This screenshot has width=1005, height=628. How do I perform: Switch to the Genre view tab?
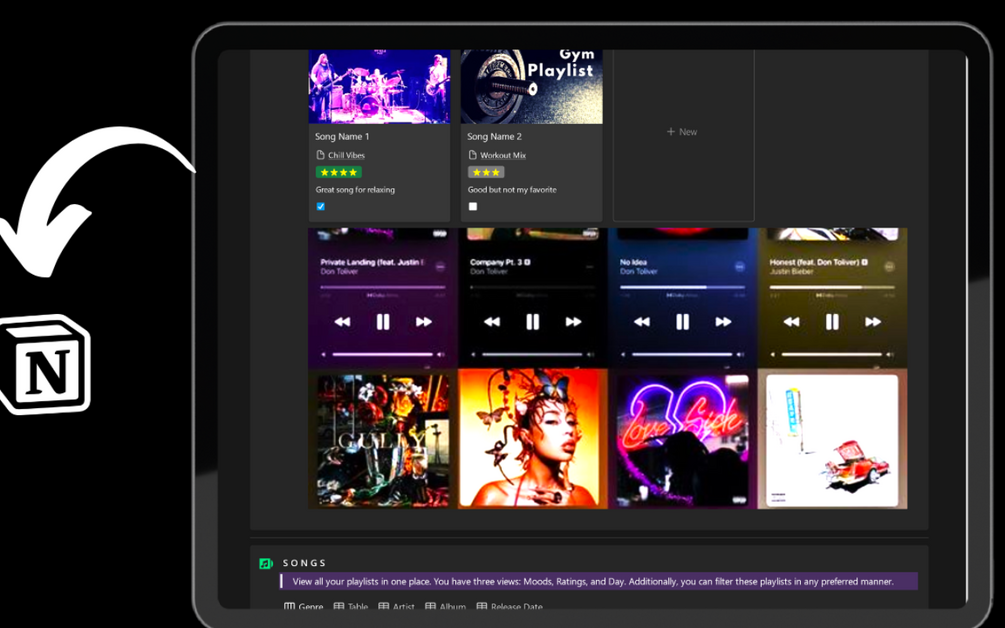(x=304, y=607)
